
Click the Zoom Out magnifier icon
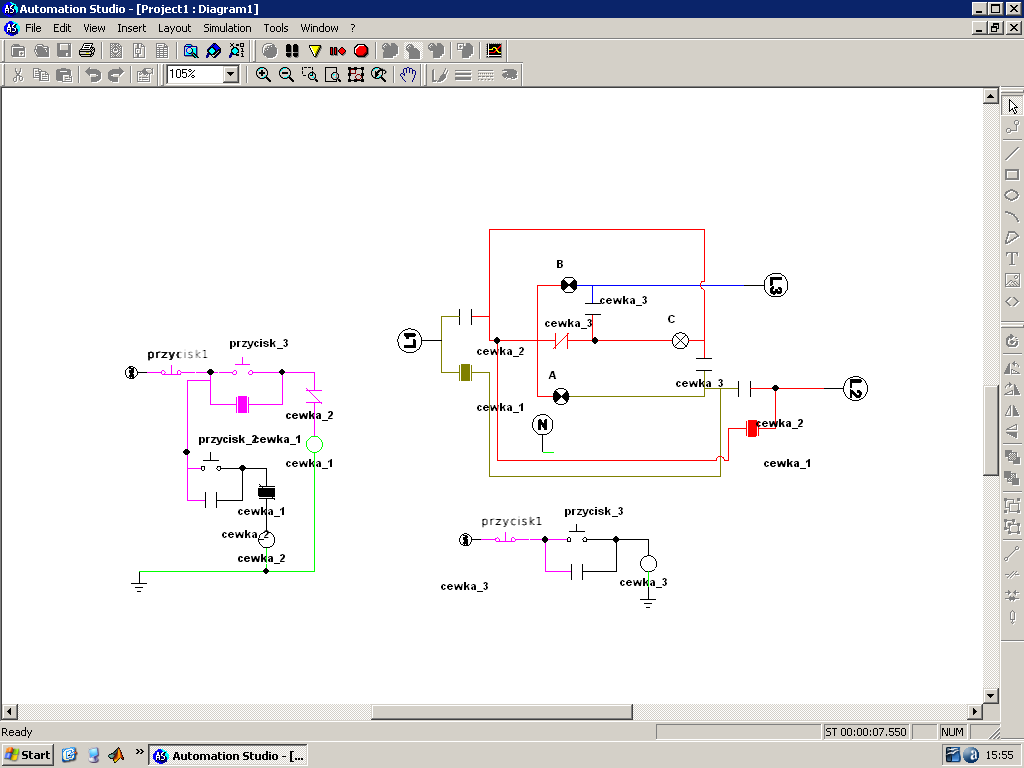coord(286,74)
